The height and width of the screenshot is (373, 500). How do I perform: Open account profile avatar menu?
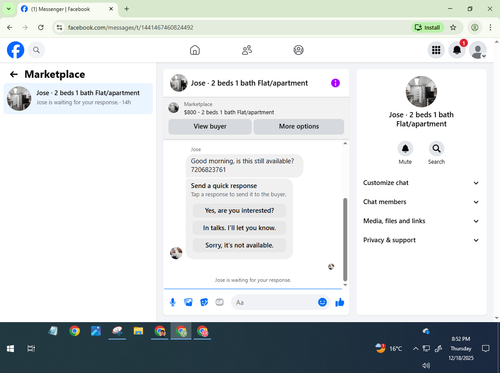point(478,50)
